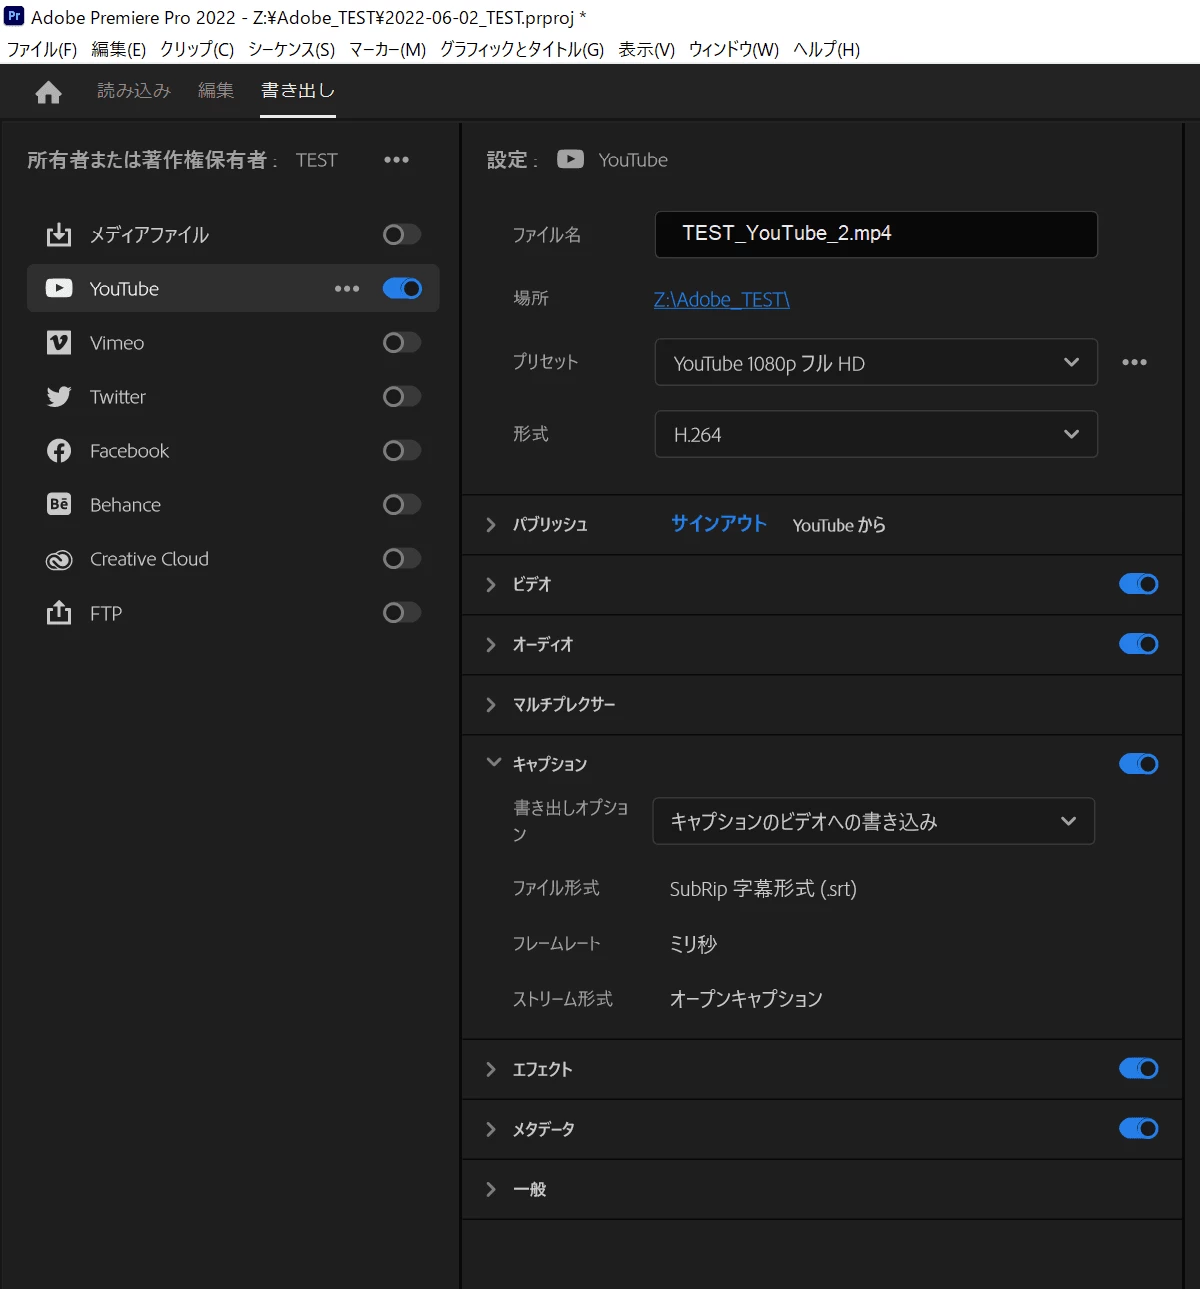Viewport: 1200px width, 1289px height.
Task: Click the FTP upload icon
Action: [x=59, y=612]
